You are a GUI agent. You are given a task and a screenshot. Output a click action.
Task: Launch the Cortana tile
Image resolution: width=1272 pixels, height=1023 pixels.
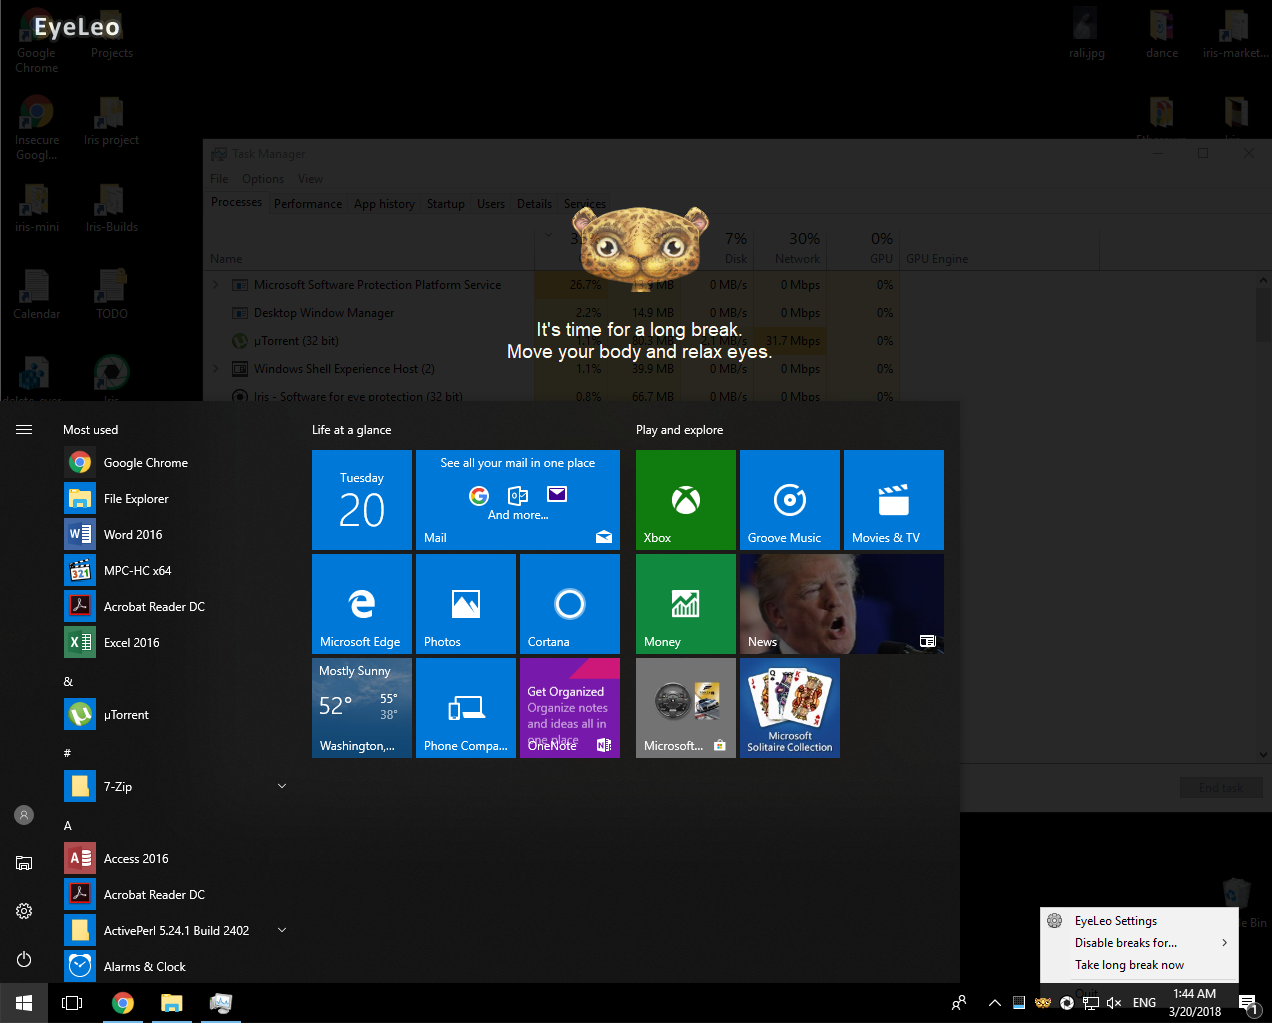click(x=570, y=604)
